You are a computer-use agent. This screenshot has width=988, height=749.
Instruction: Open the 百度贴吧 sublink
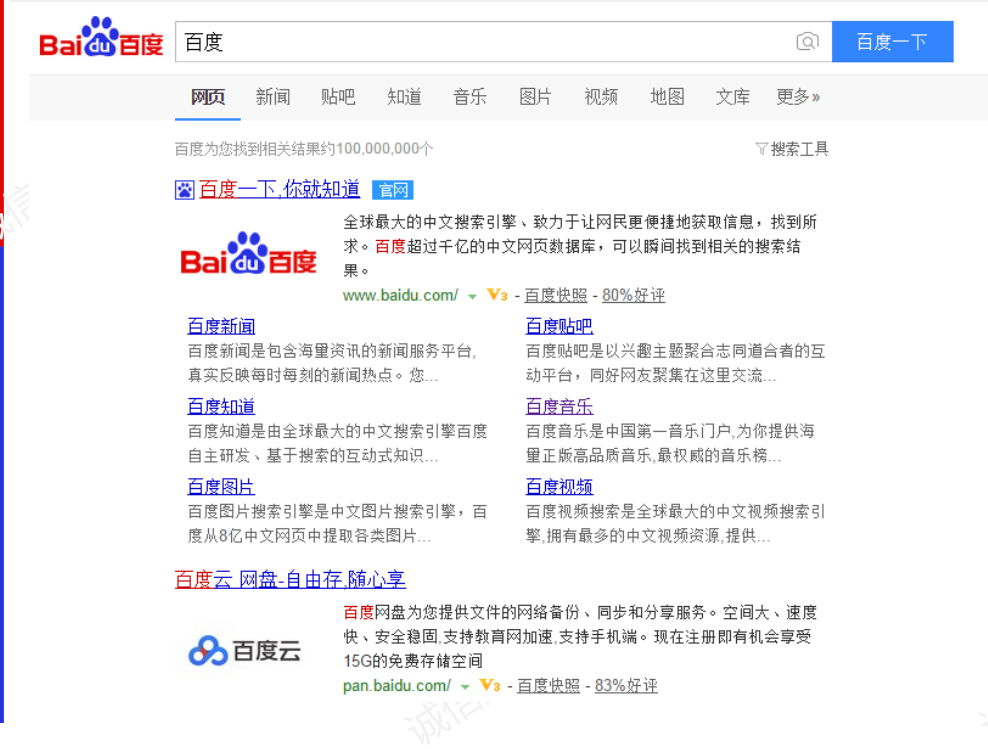(x=560, y=326)
